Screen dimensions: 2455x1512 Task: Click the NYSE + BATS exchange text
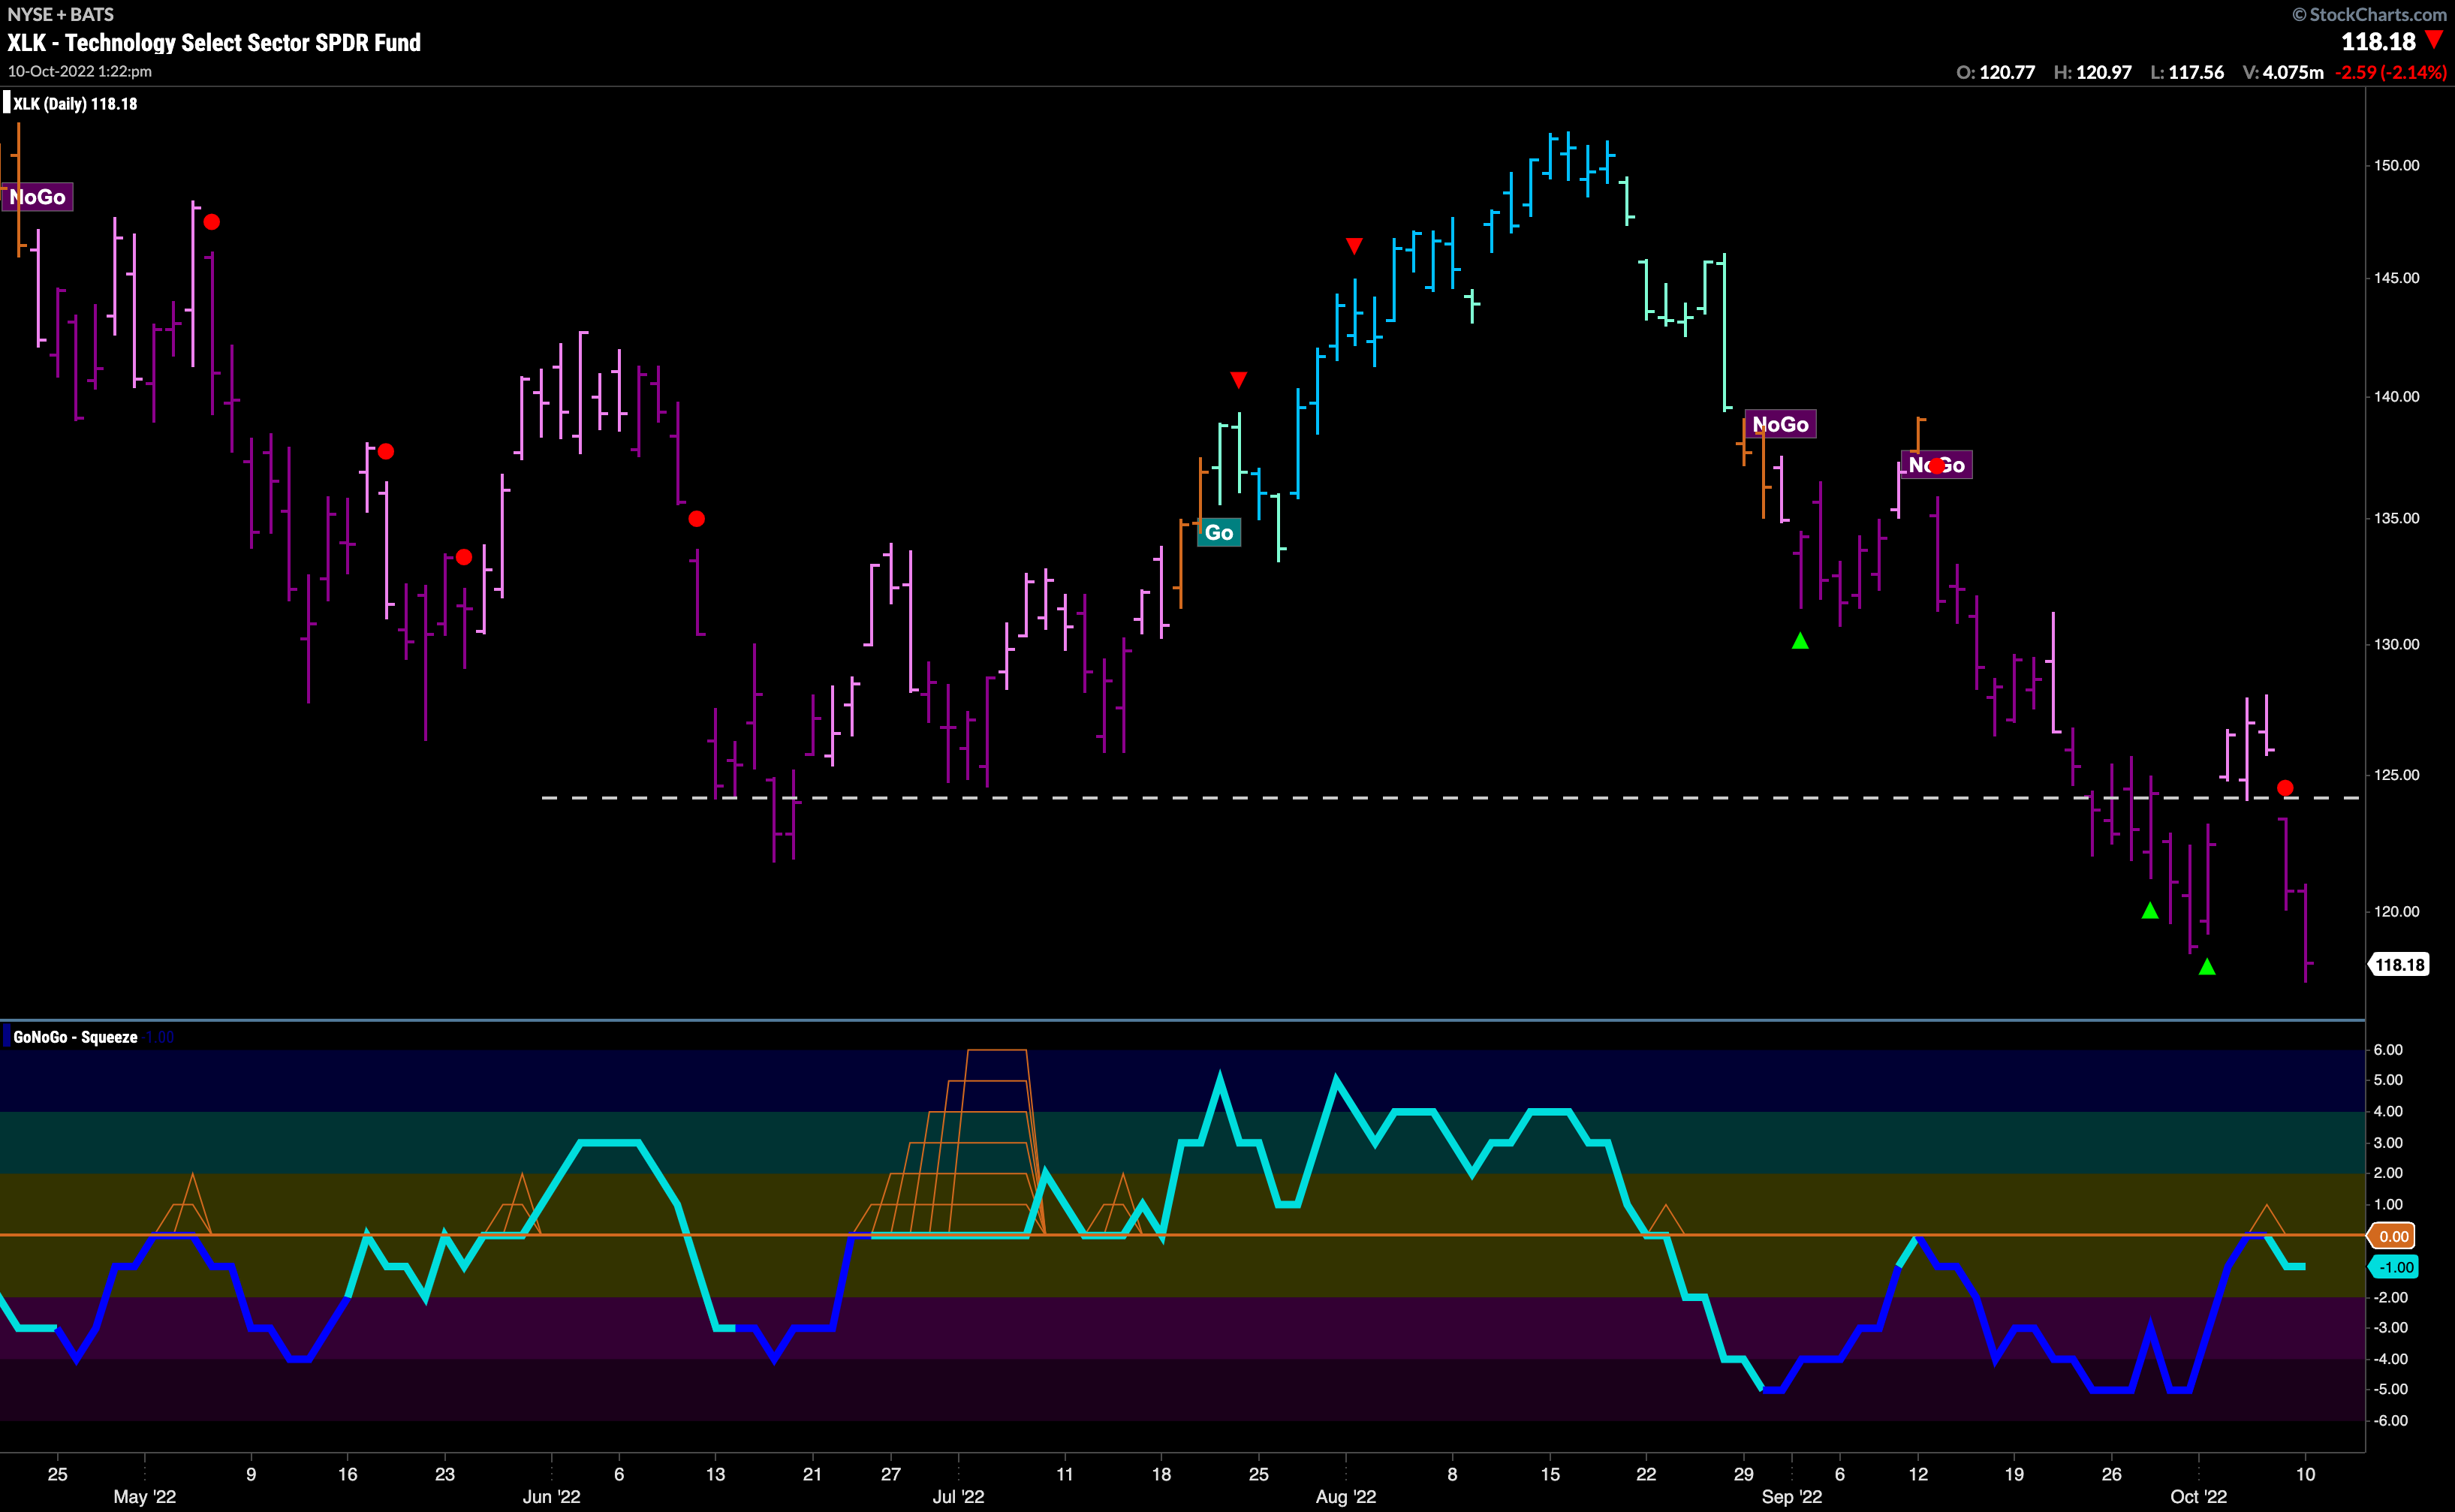point(61,14)
